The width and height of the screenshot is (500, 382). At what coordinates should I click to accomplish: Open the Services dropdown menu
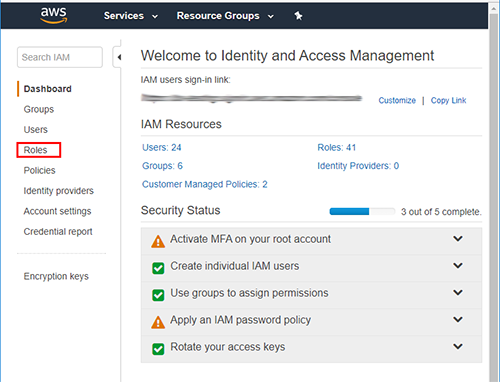coord(131,16)
